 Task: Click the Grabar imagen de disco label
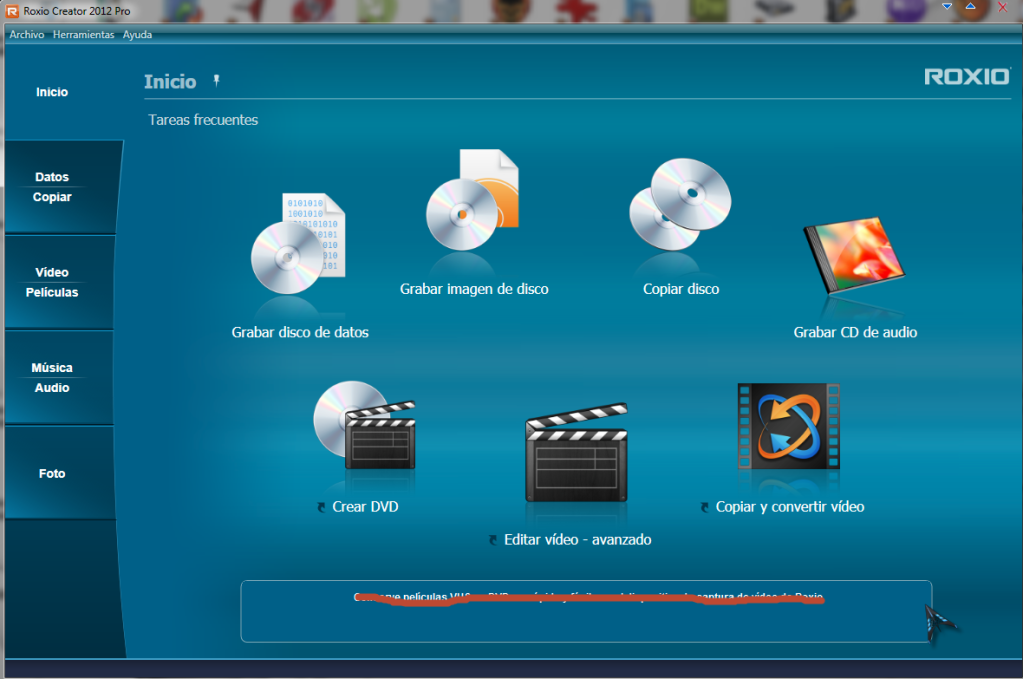point(474,289)
